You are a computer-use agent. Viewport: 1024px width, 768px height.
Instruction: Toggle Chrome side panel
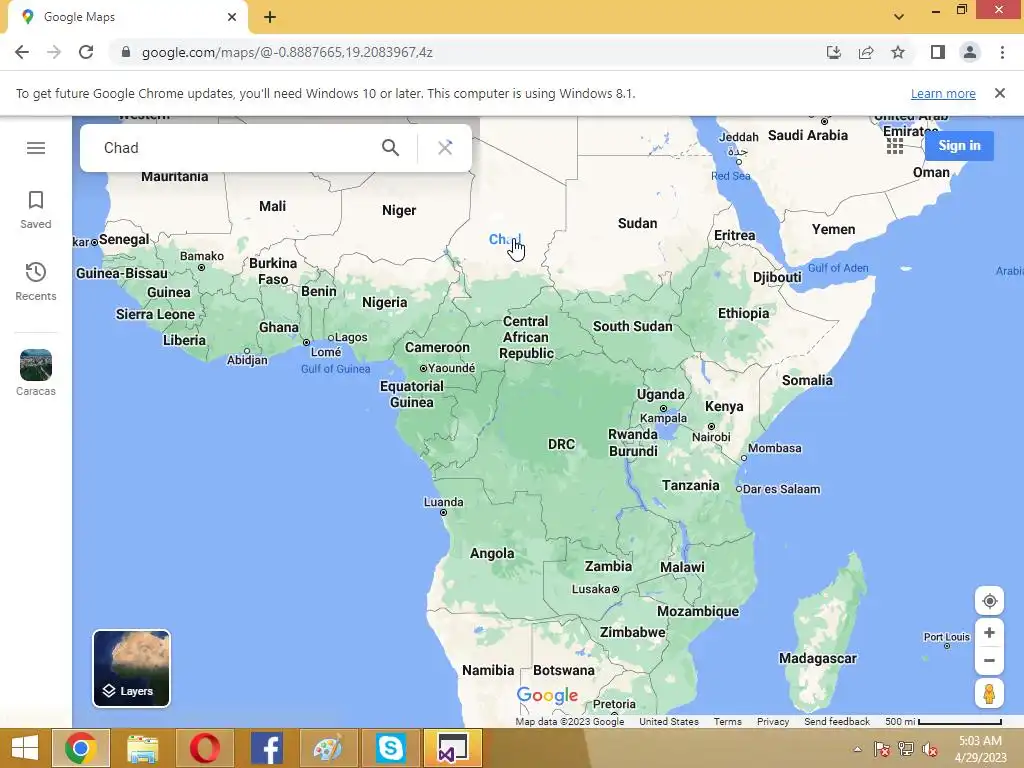point(938,52)
